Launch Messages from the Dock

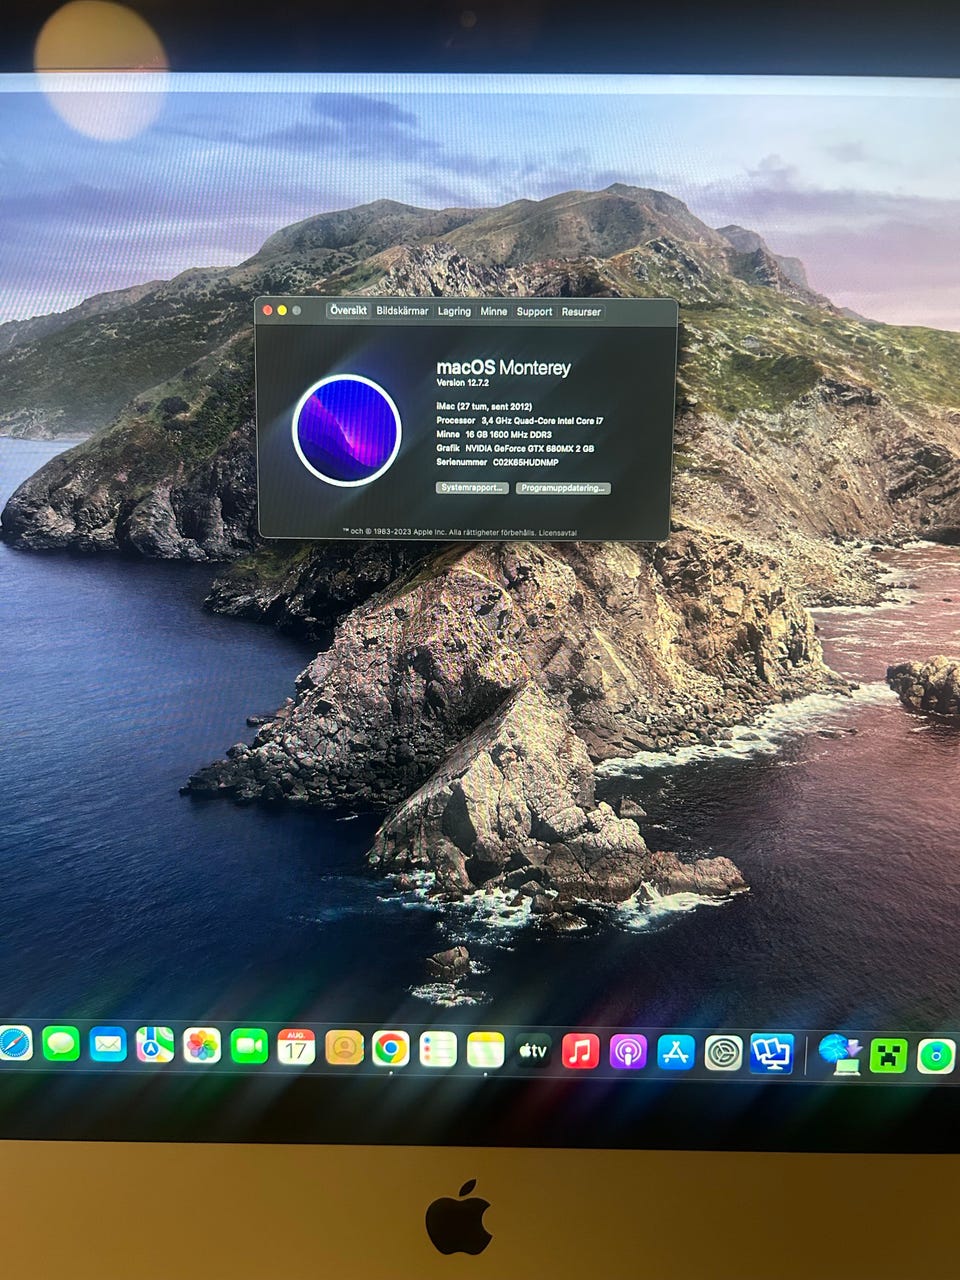[61, 1044]
